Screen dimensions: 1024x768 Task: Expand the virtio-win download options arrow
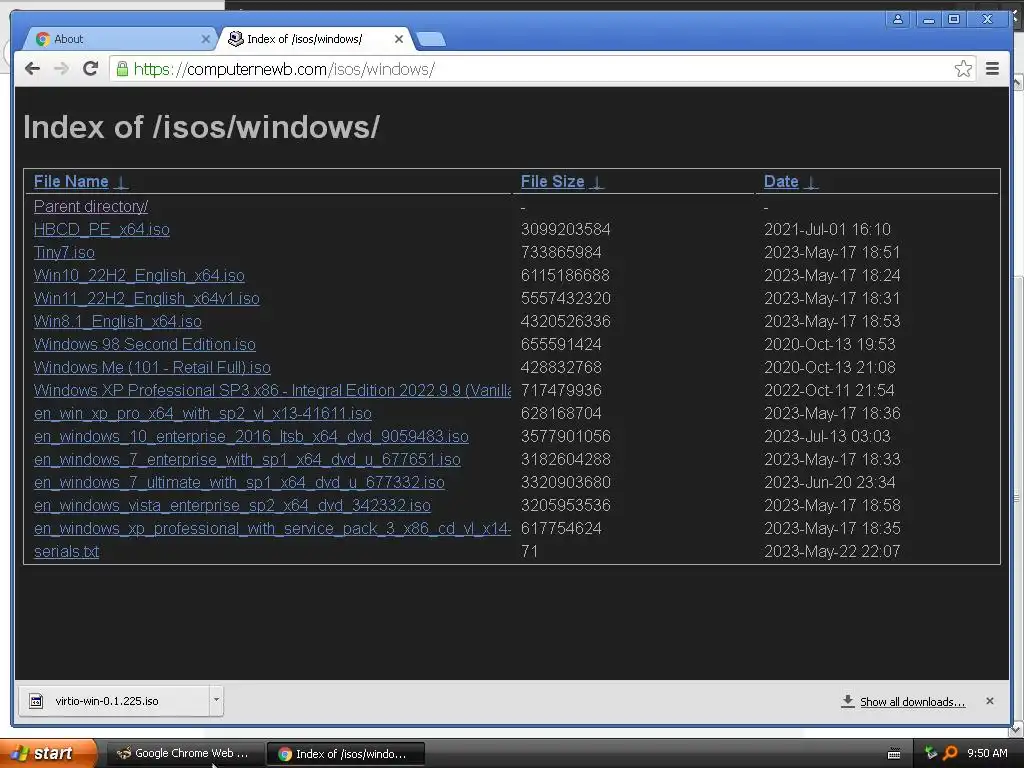(216, 701)
